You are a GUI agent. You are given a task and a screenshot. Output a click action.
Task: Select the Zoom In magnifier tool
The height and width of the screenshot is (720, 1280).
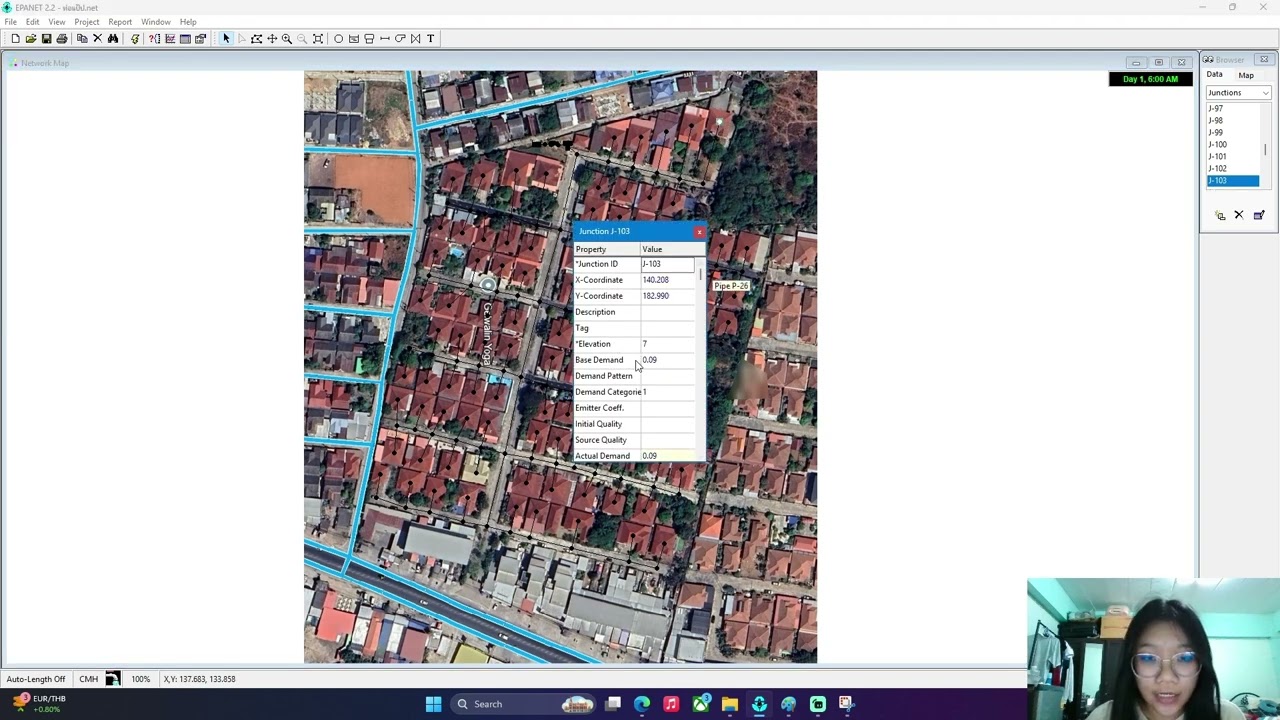pyautogui.click(x=287, y=39)
